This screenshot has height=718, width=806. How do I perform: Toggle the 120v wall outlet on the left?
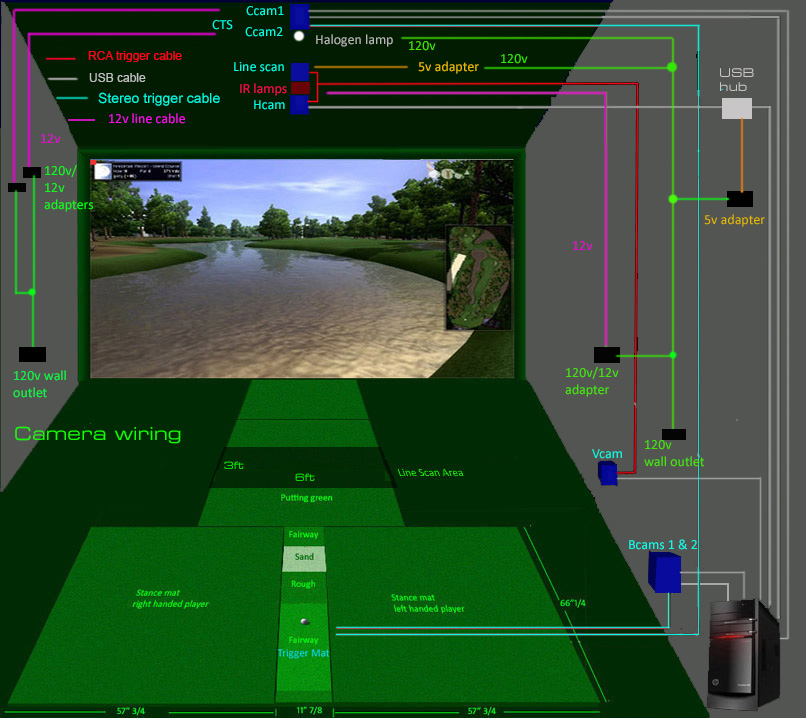click(32, 354)
